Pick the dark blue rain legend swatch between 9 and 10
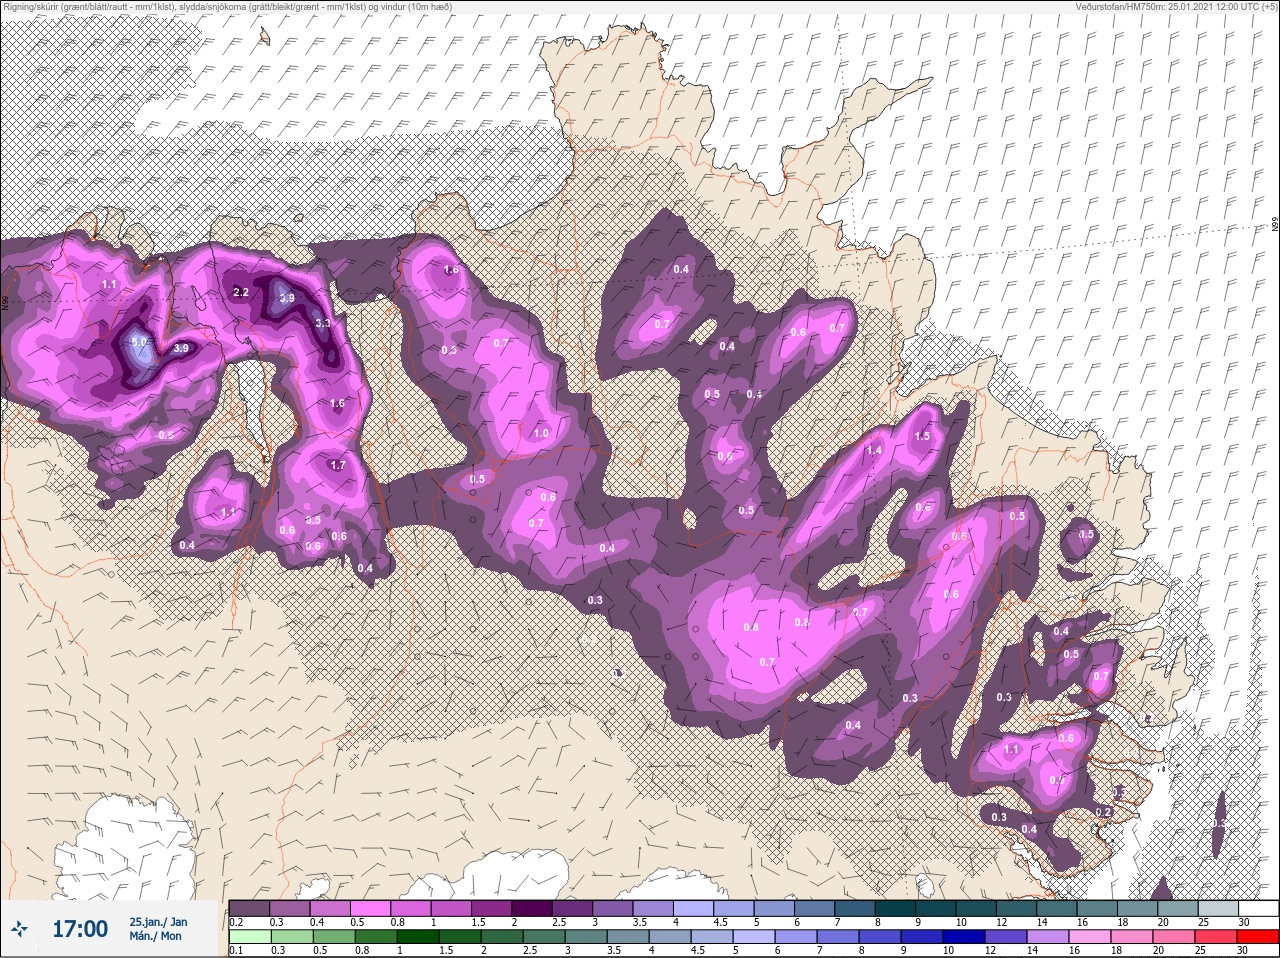This screenshot has height=958, width=1280. click(921, 936)
